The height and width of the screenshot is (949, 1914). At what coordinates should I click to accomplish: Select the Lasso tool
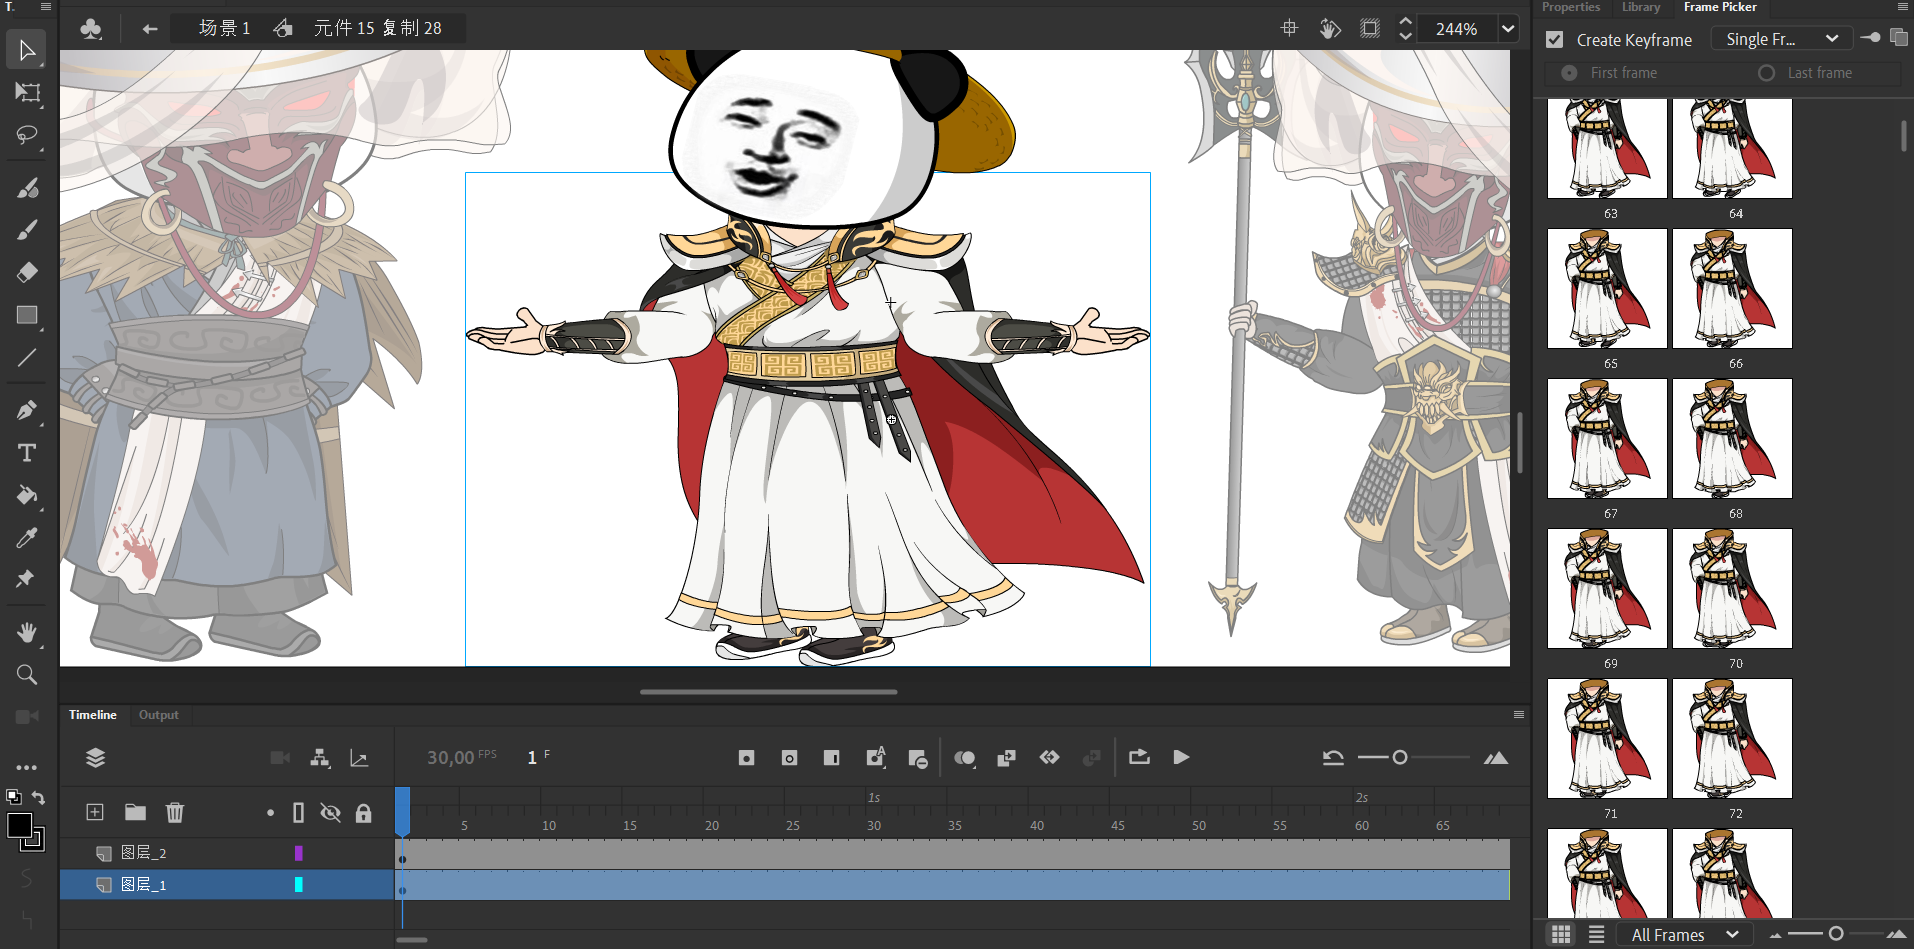(27, 136)
